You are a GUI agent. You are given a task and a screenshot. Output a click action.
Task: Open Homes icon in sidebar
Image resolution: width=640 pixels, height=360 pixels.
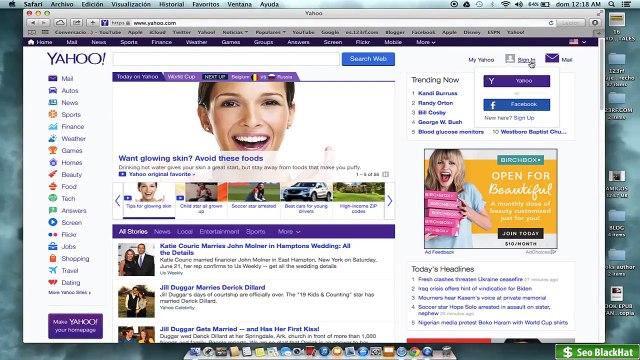[x=53, y=162]
